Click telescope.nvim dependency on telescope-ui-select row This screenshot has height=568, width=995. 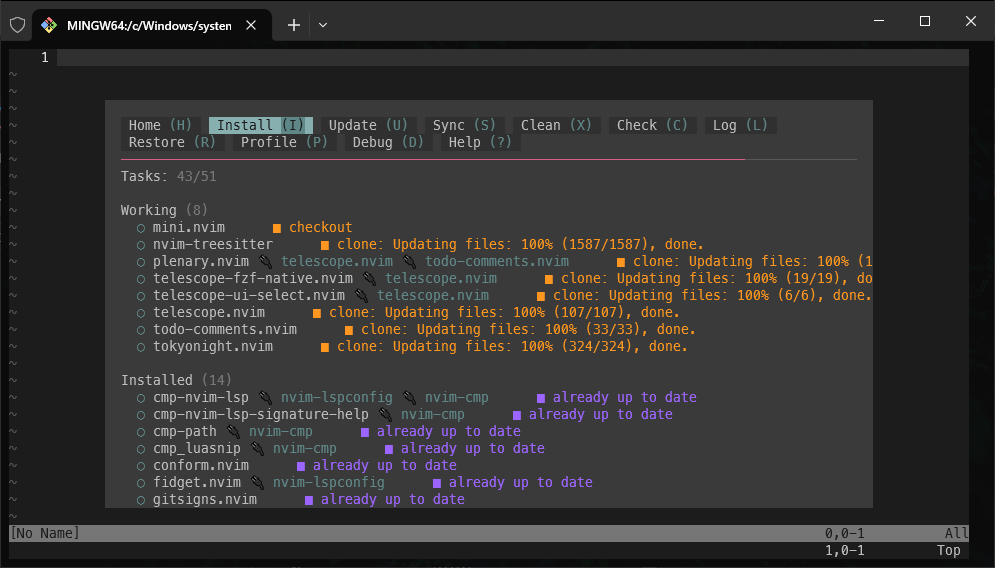pos(433,296)
